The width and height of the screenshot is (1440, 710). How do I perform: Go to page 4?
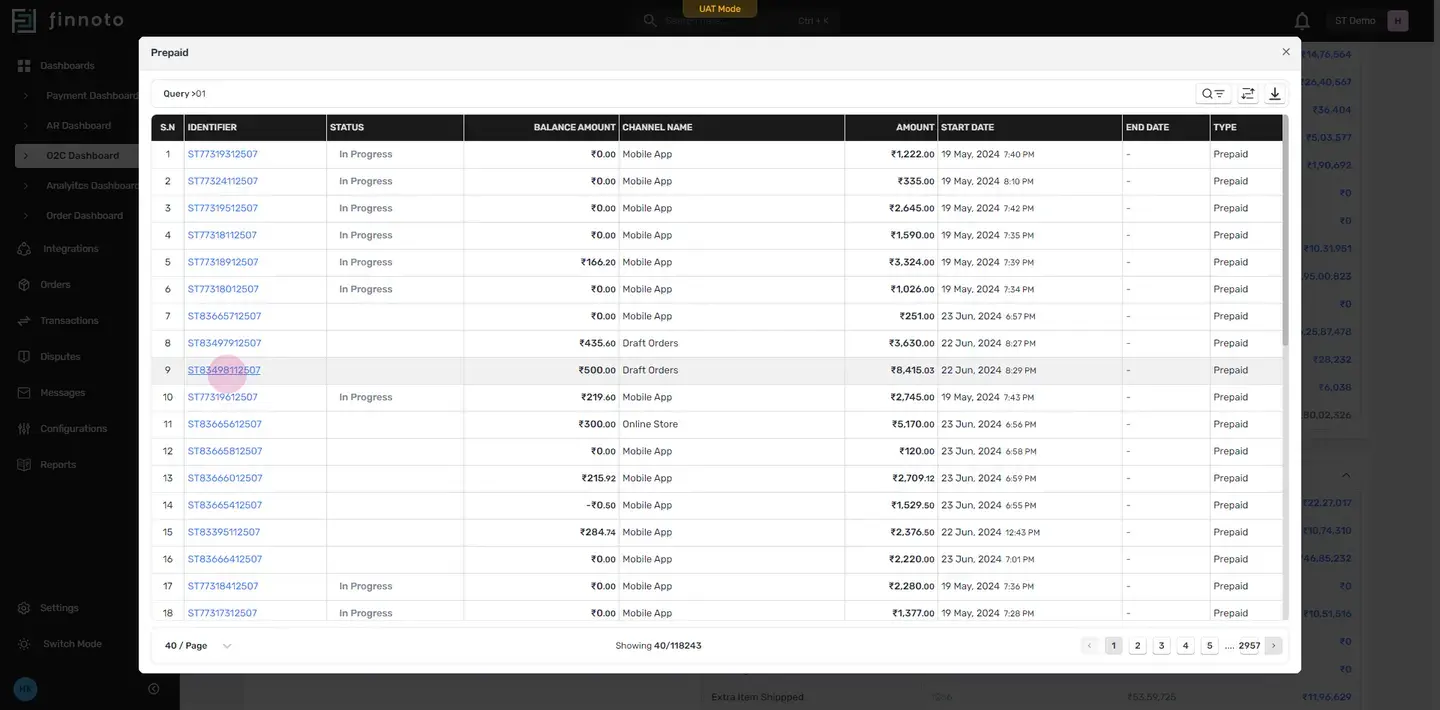pyautogui.click(x=1185, y=646)
